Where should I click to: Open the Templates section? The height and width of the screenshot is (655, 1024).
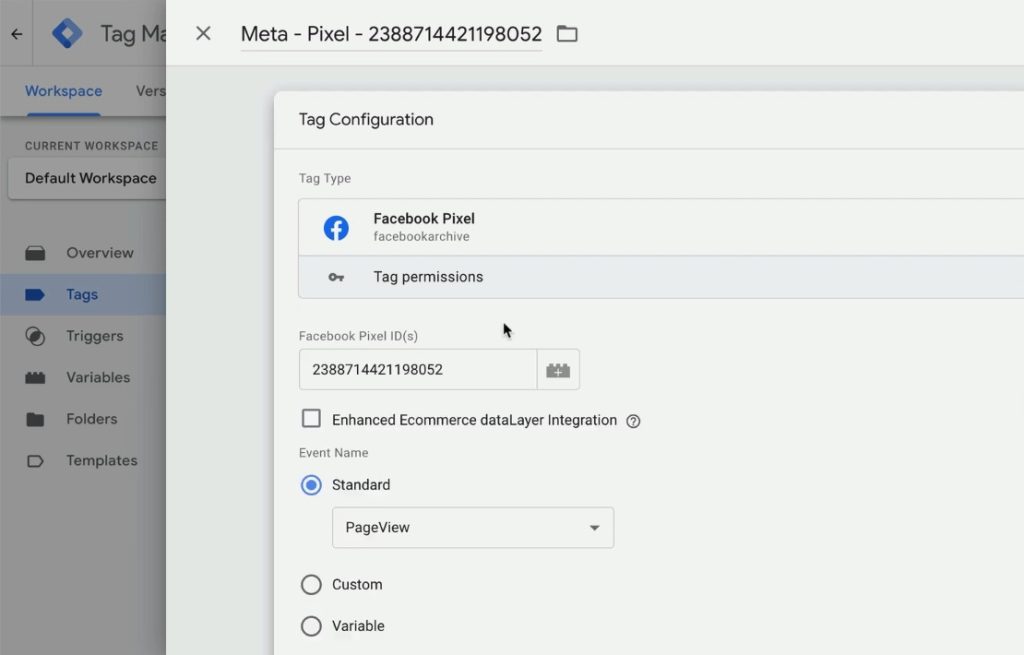tap(101, 460)
